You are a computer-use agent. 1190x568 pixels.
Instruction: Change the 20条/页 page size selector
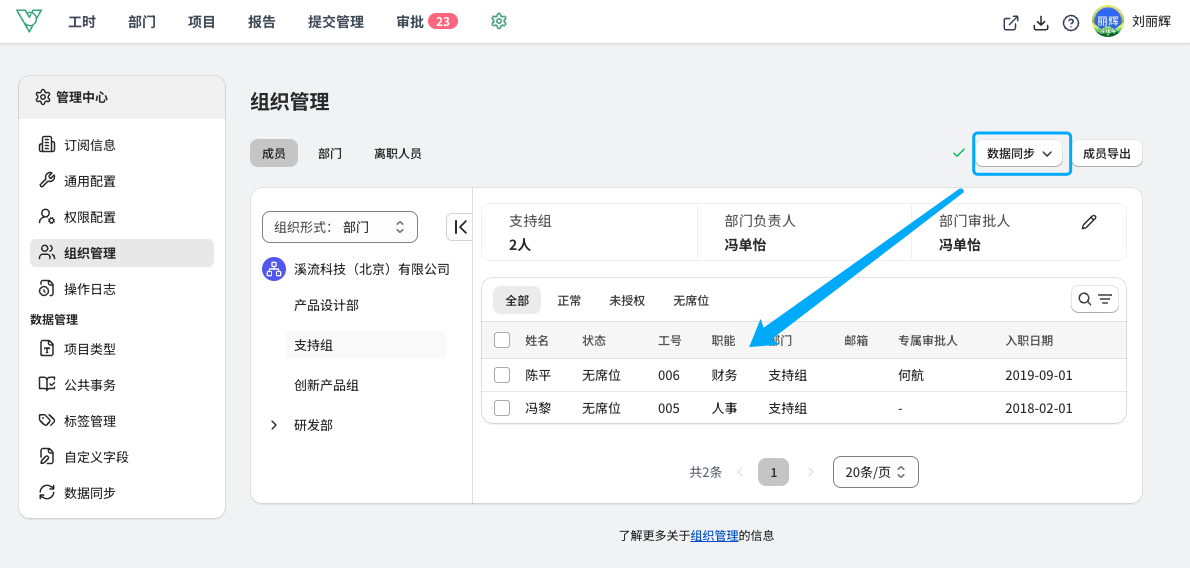coord(876,472)
